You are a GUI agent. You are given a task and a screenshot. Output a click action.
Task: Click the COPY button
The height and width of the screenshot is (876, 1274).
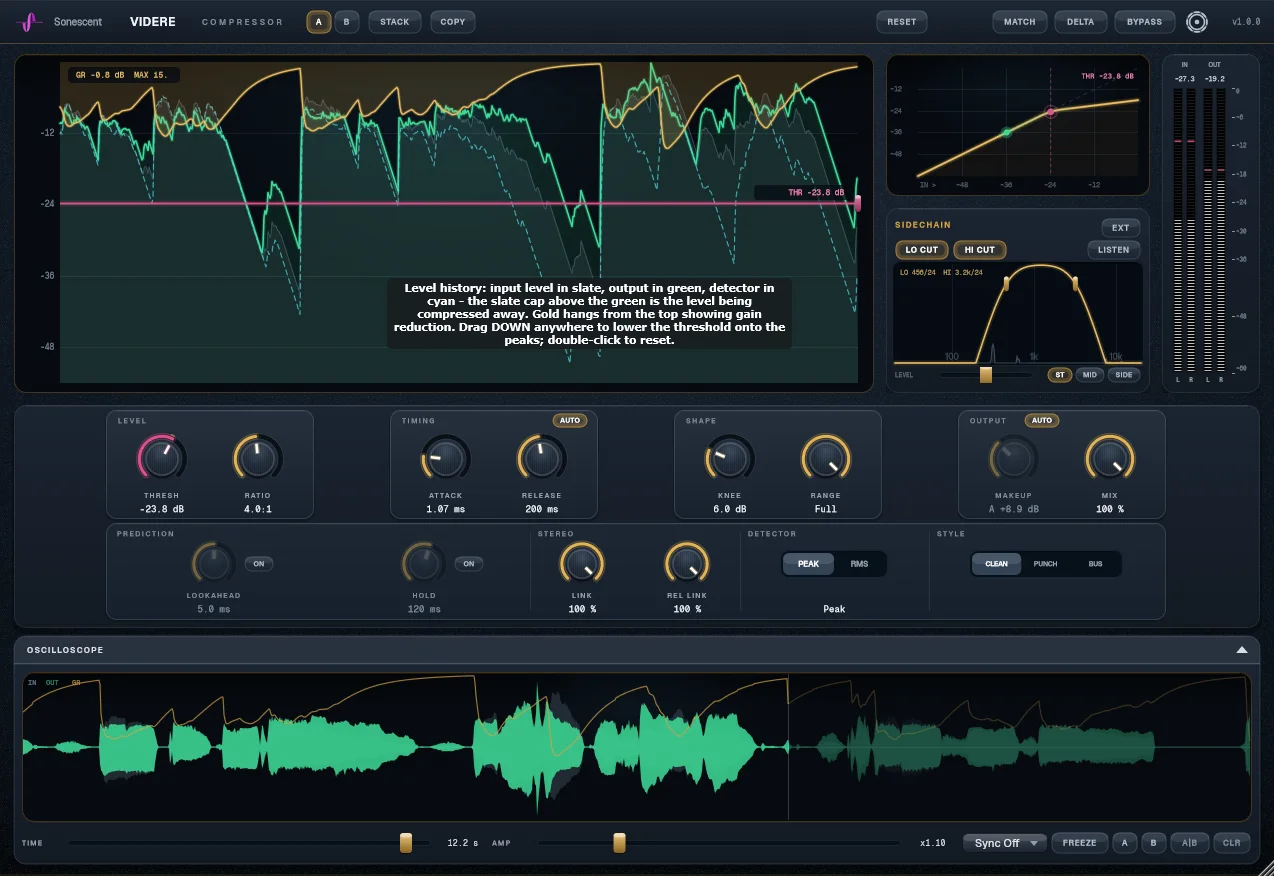coord(453,22)
